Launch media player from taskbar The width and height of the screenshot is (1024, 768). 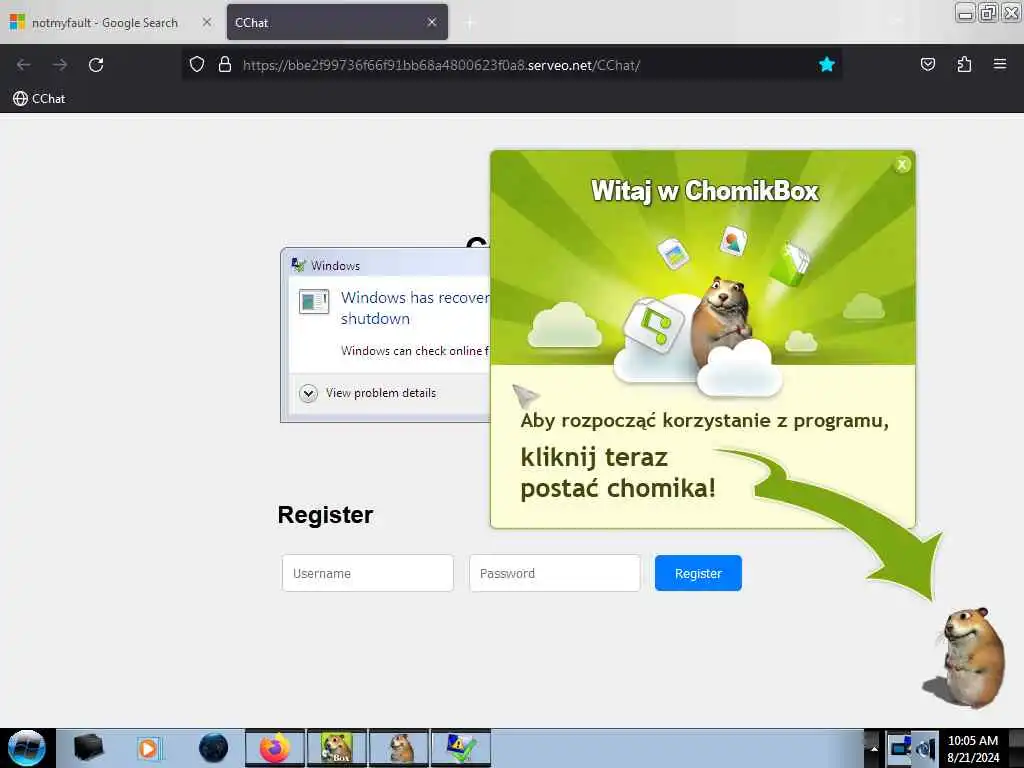click(x=150, y=748)
